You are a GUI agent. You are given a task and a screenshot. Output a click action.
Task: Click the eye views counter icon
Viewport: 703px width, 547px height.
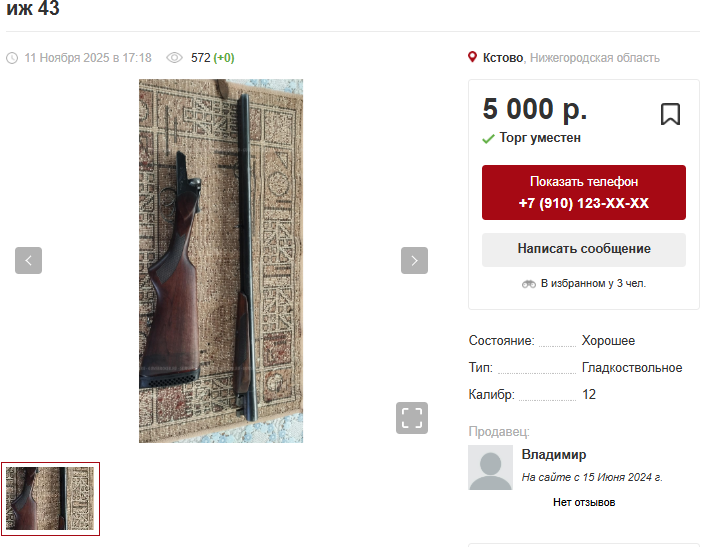coord(174,58)
